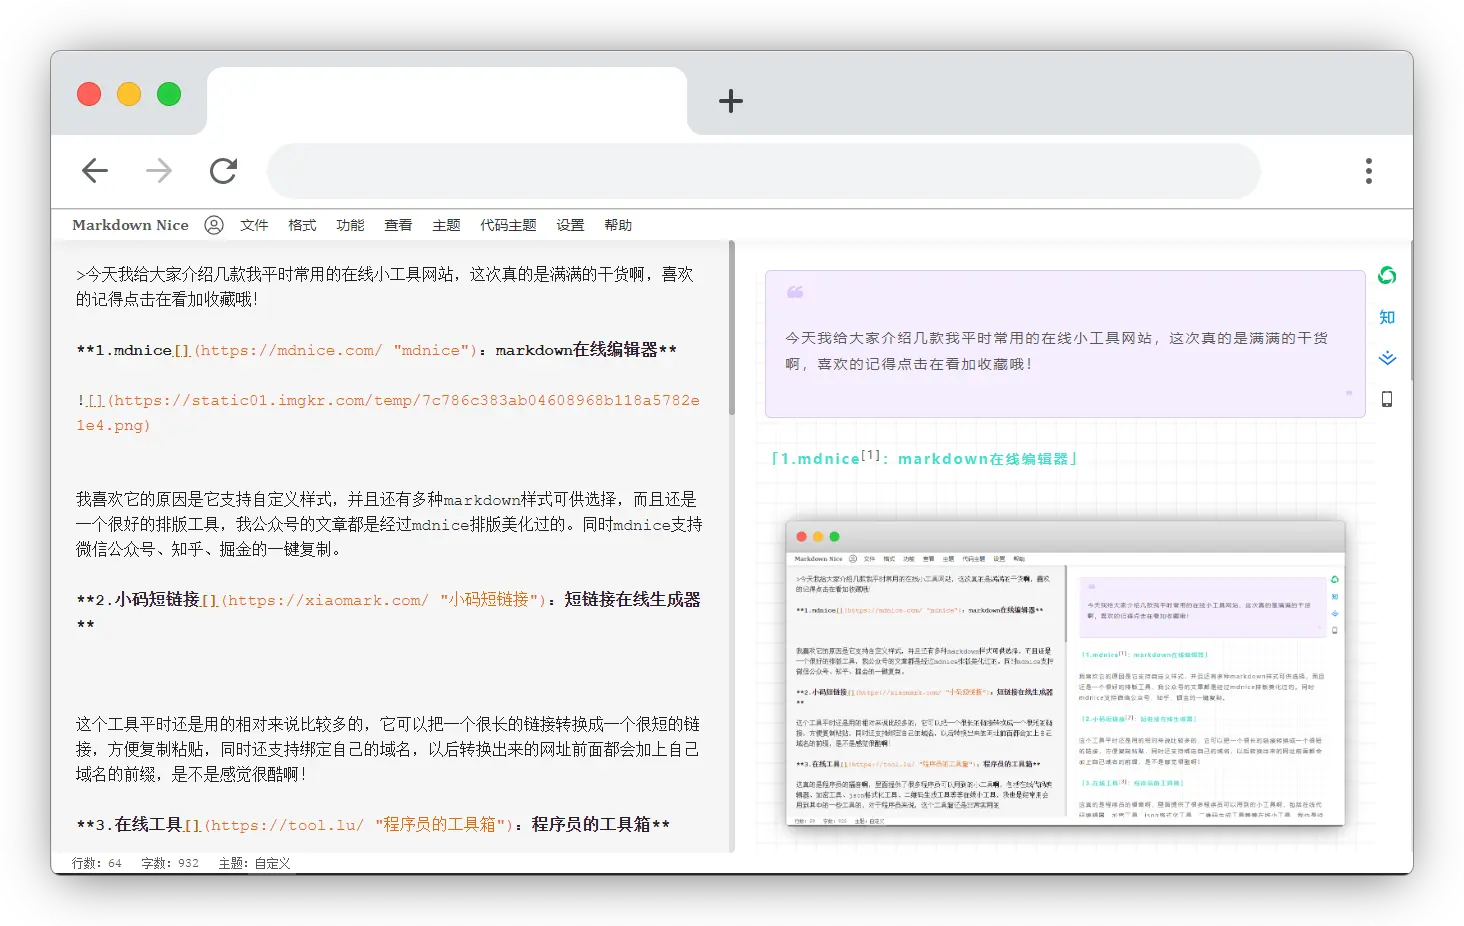Copy for Zhihu with the 知 icon

tap(1387, 317)
